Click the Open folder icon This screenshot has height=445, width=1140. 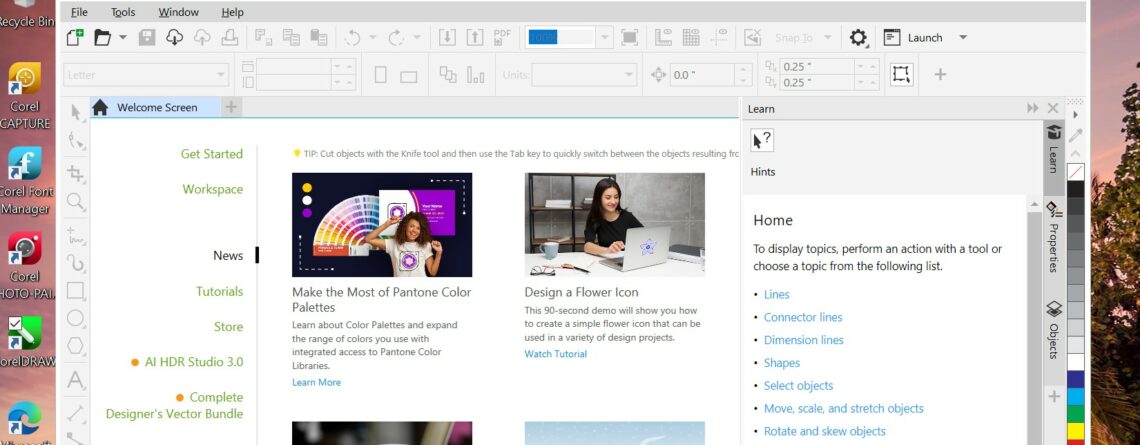click(x=102, y=38)
